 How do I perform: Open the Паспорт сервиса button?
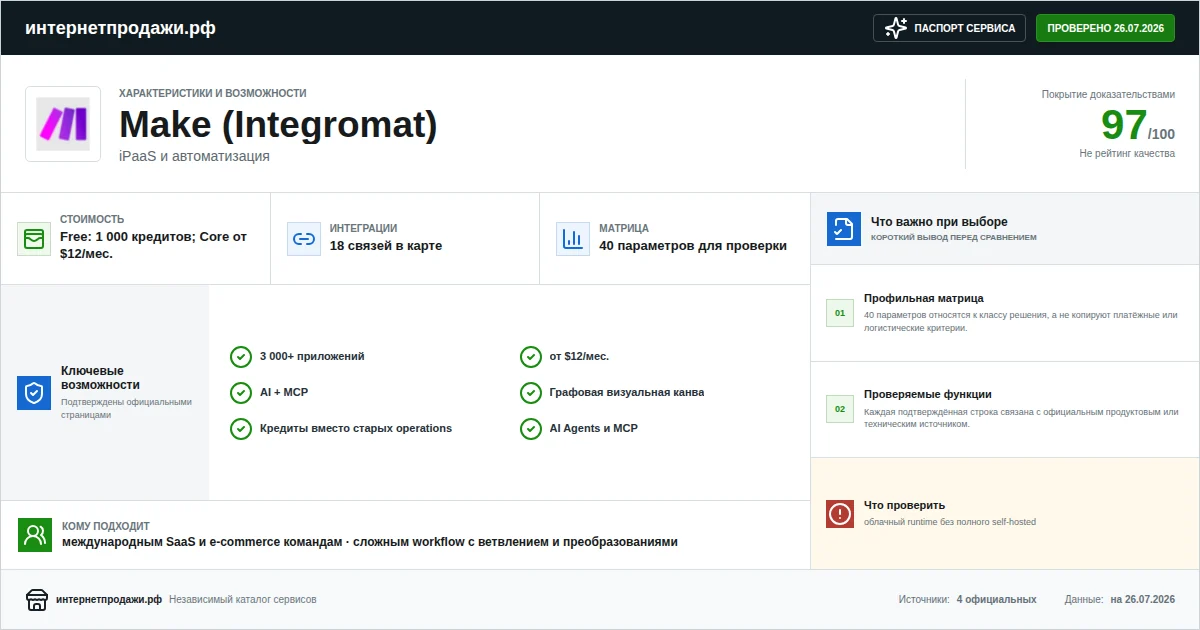tap(949, 28)
